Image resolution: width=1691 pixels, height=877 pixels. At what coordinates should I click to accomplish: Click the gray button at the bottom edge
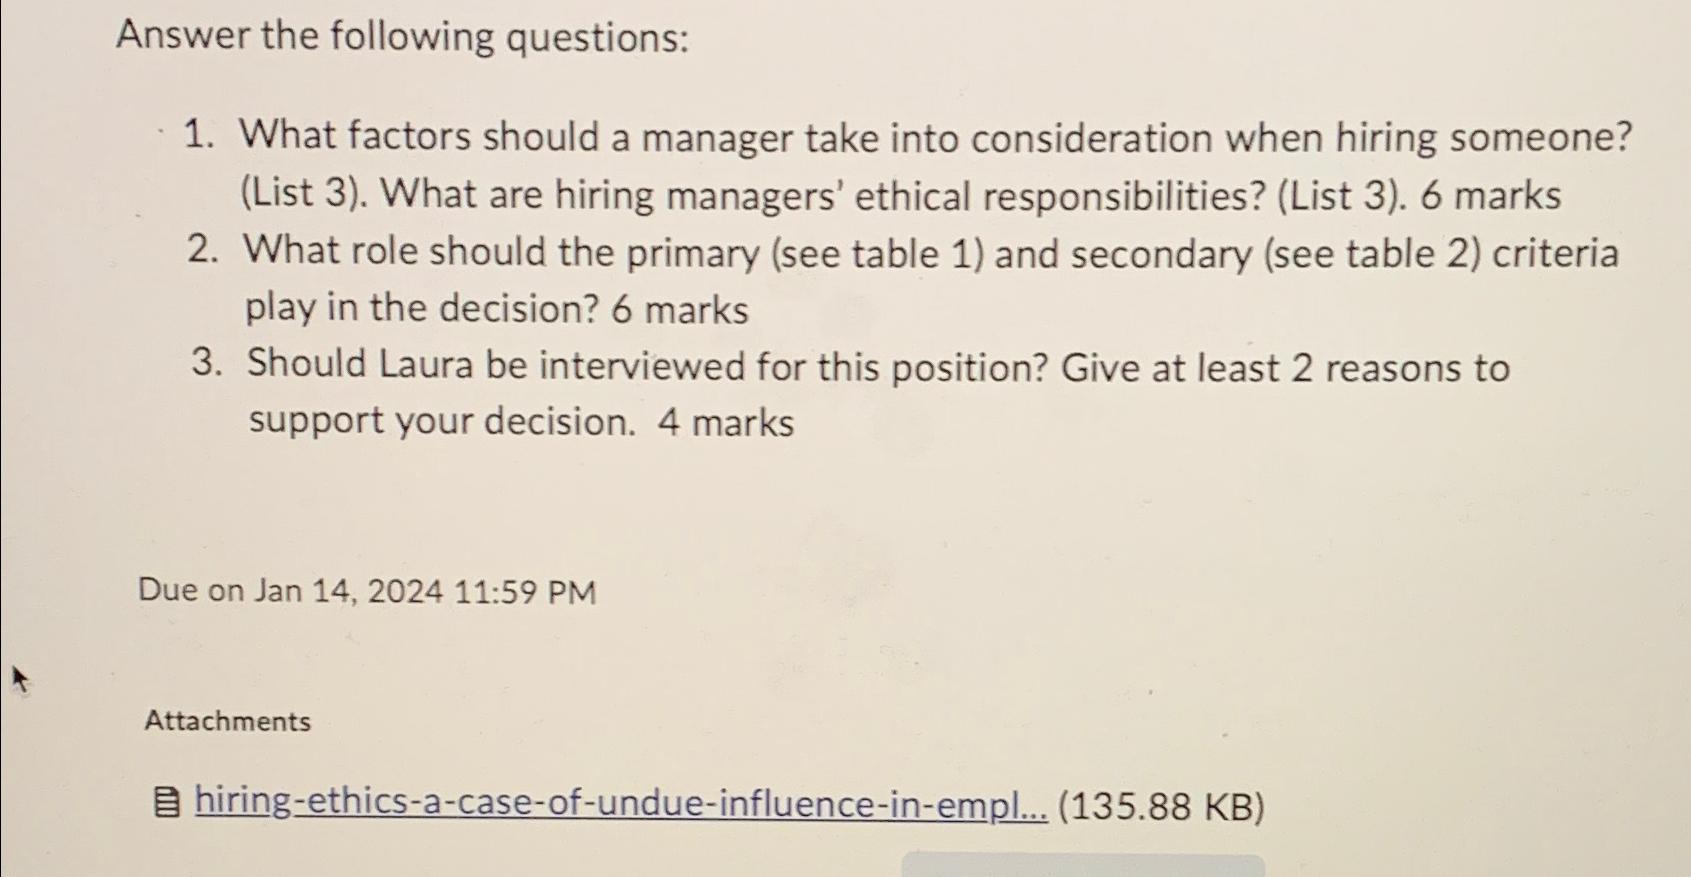pos(1083,865)
